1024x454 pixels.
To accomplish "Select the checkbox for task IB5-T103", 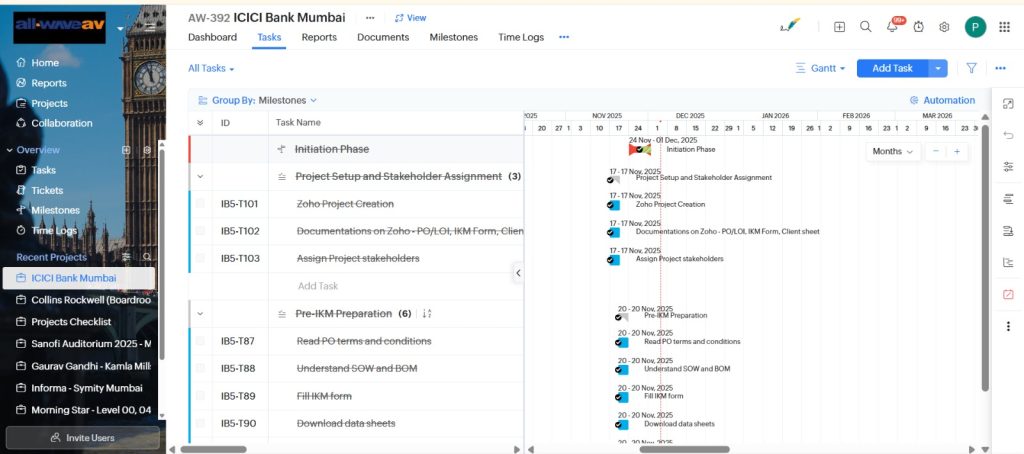I will pyautogui.click(x=200, y=258).
